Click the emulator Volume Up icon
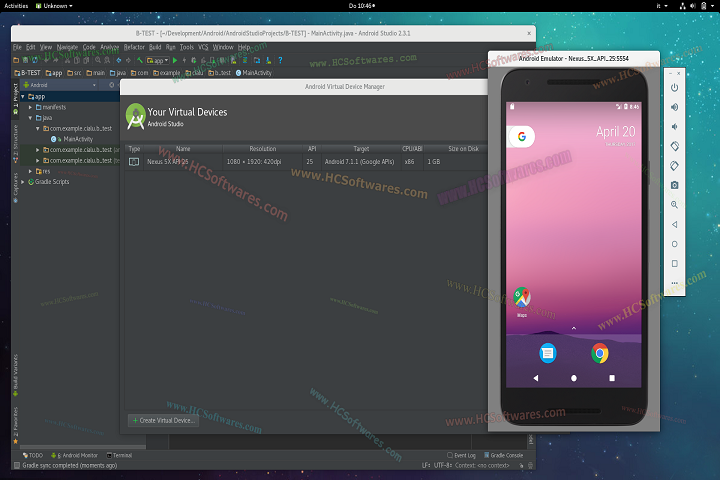720x480 pixels. (x=675, y=107)
